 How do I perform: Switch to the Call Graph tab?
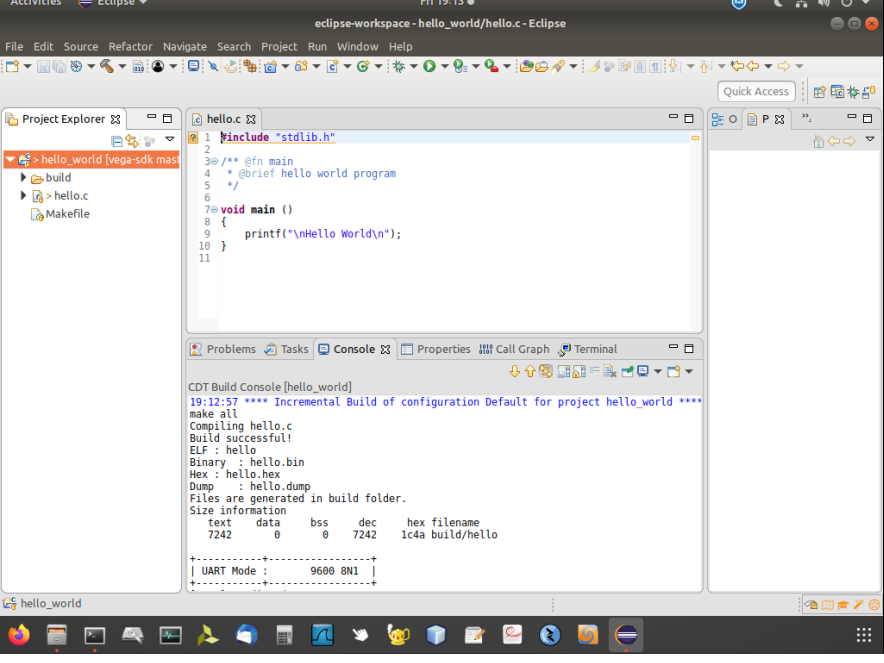point(514,349)
